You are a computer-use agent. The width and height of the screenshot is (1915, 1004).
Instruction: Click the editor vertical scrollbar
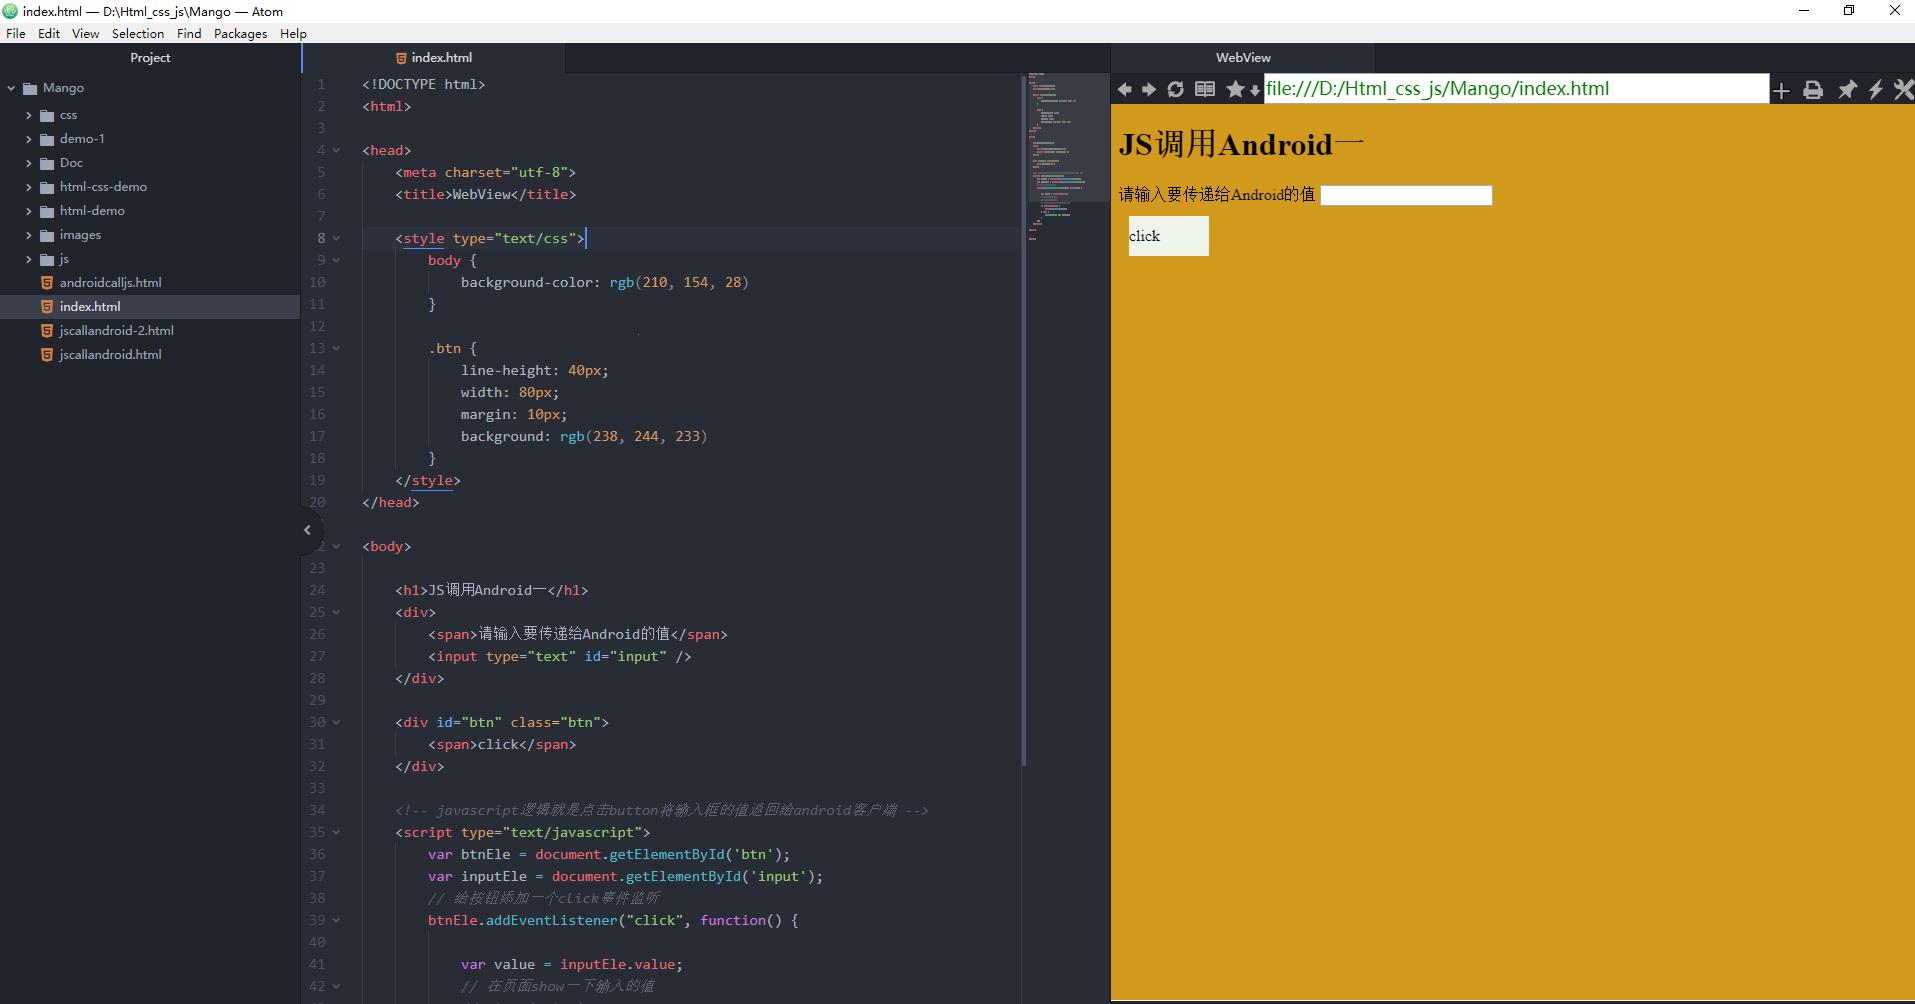(1024, 420)
